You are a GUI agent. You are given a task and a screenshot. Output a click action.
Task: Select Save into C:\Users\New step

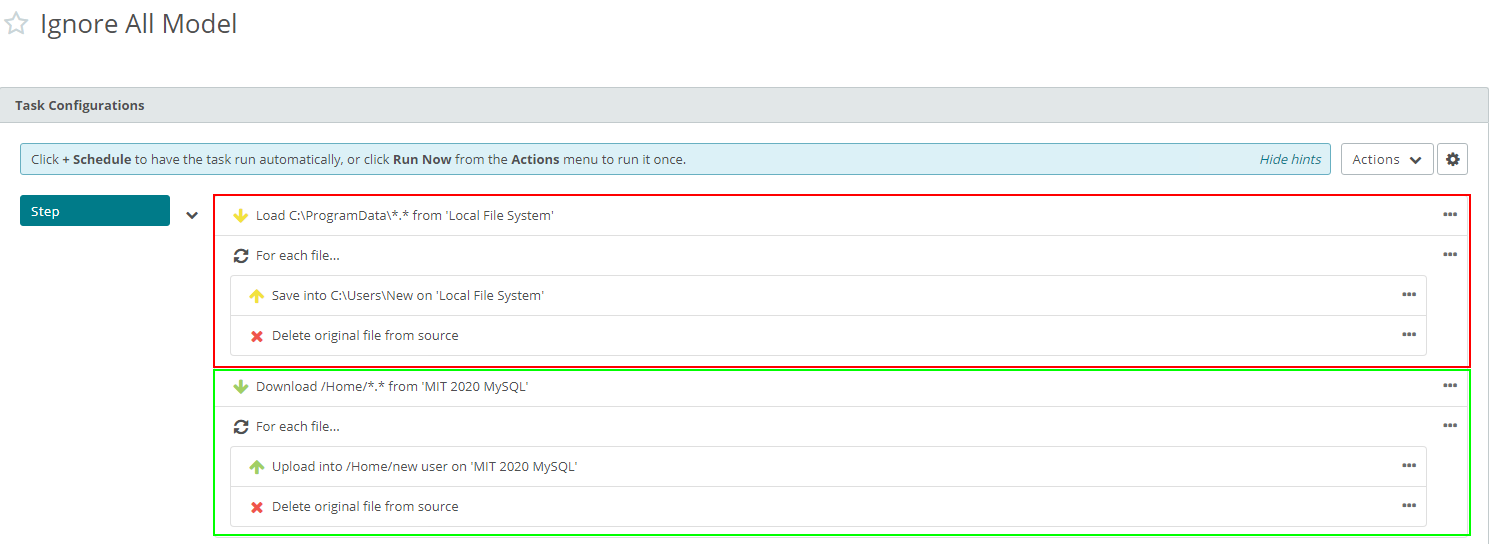tap(828, 296)
